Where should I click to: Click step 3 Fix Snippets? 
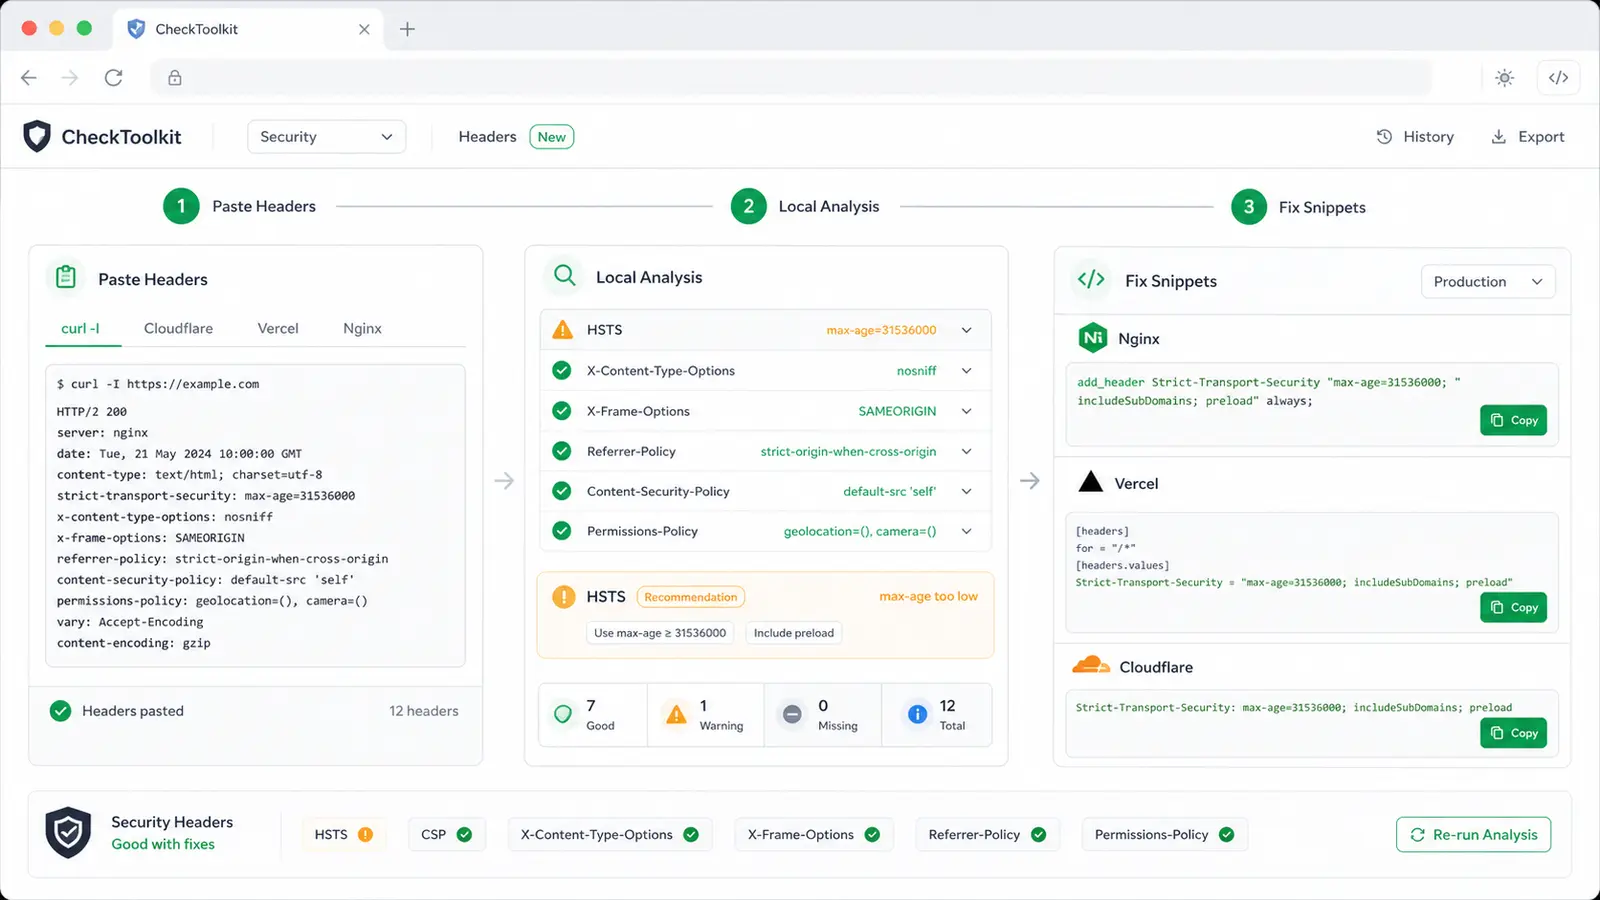pos(1298,207)
